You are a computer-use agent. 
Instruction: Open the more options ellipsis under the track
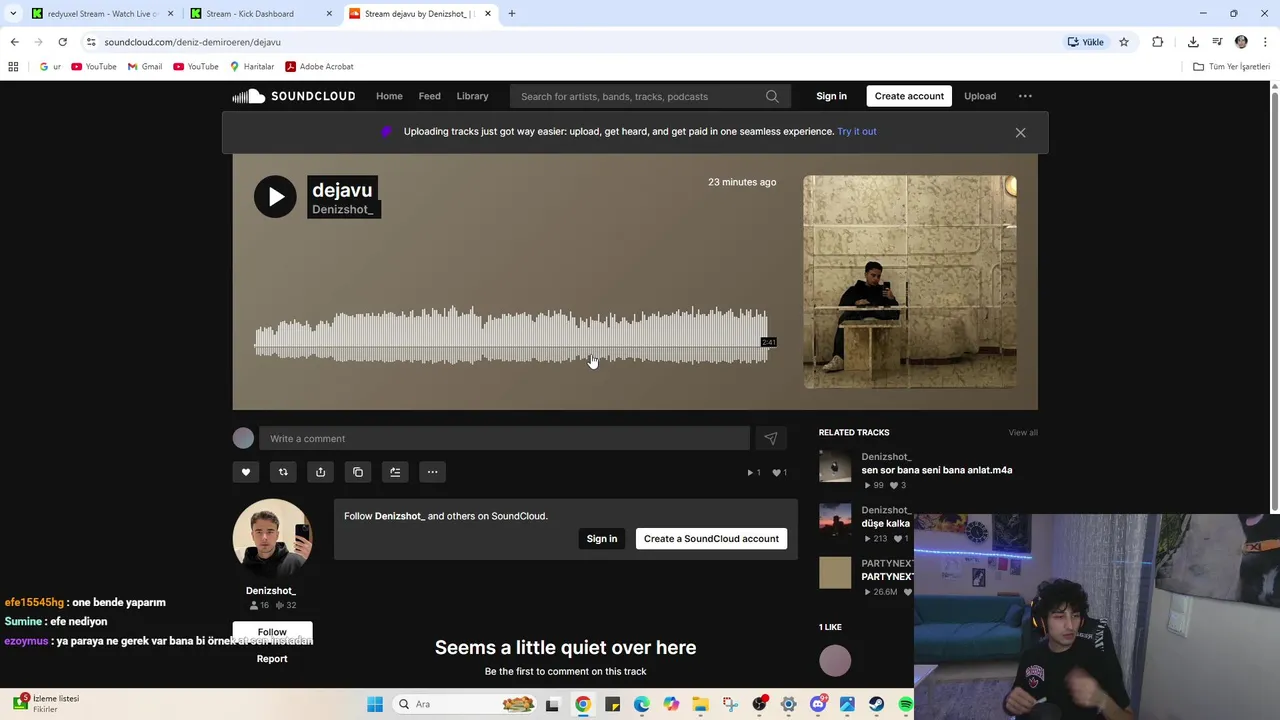click(x=432, y=472)
